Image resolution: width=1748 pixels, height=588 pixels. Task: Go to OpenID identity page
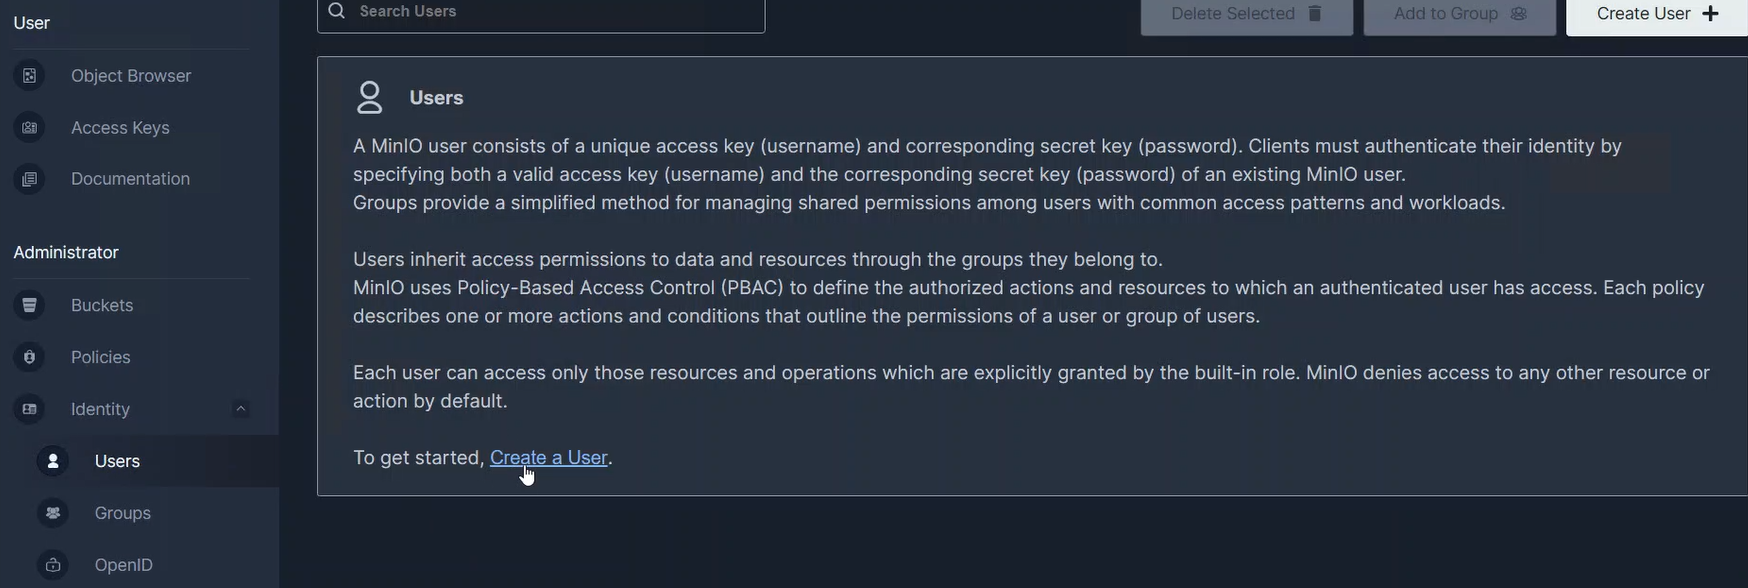click(x=123, y=565)
